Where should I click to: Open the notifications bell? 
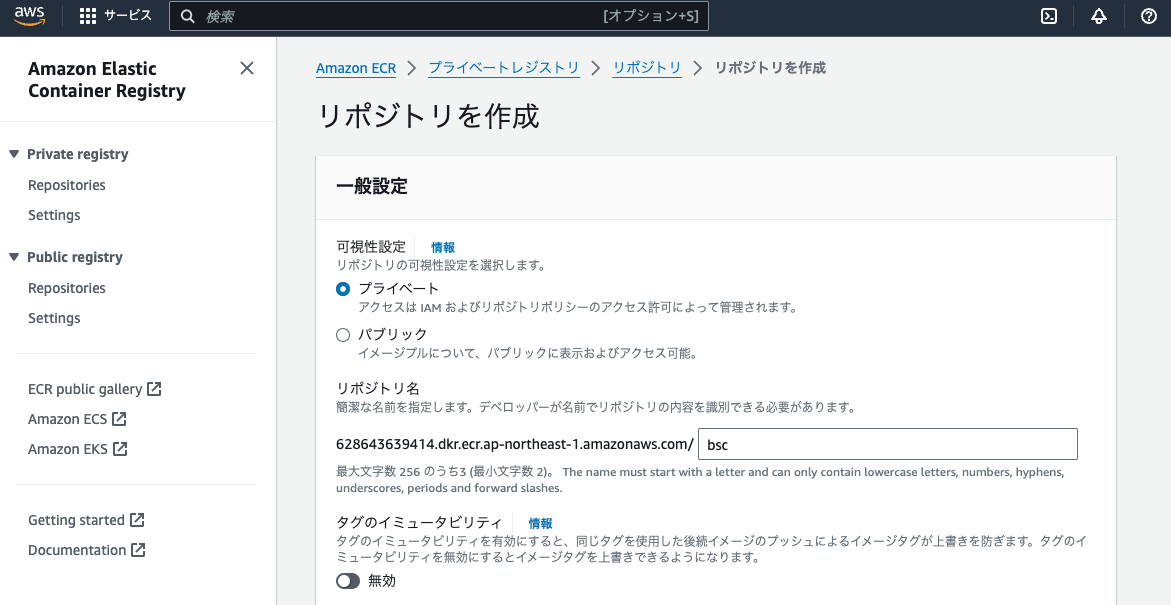[x=1098, y=15]
